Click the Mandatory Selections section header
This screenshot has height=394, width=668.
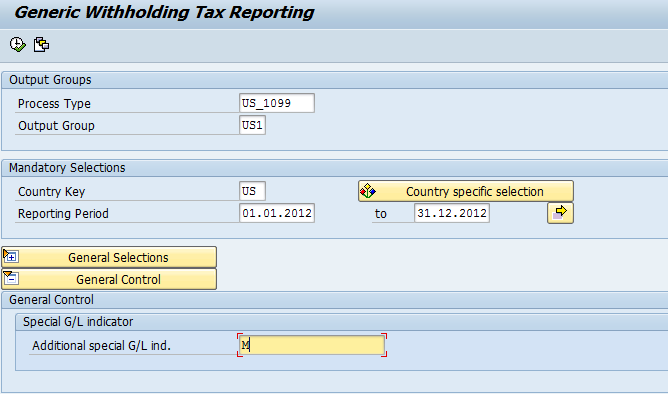(67, 167)
